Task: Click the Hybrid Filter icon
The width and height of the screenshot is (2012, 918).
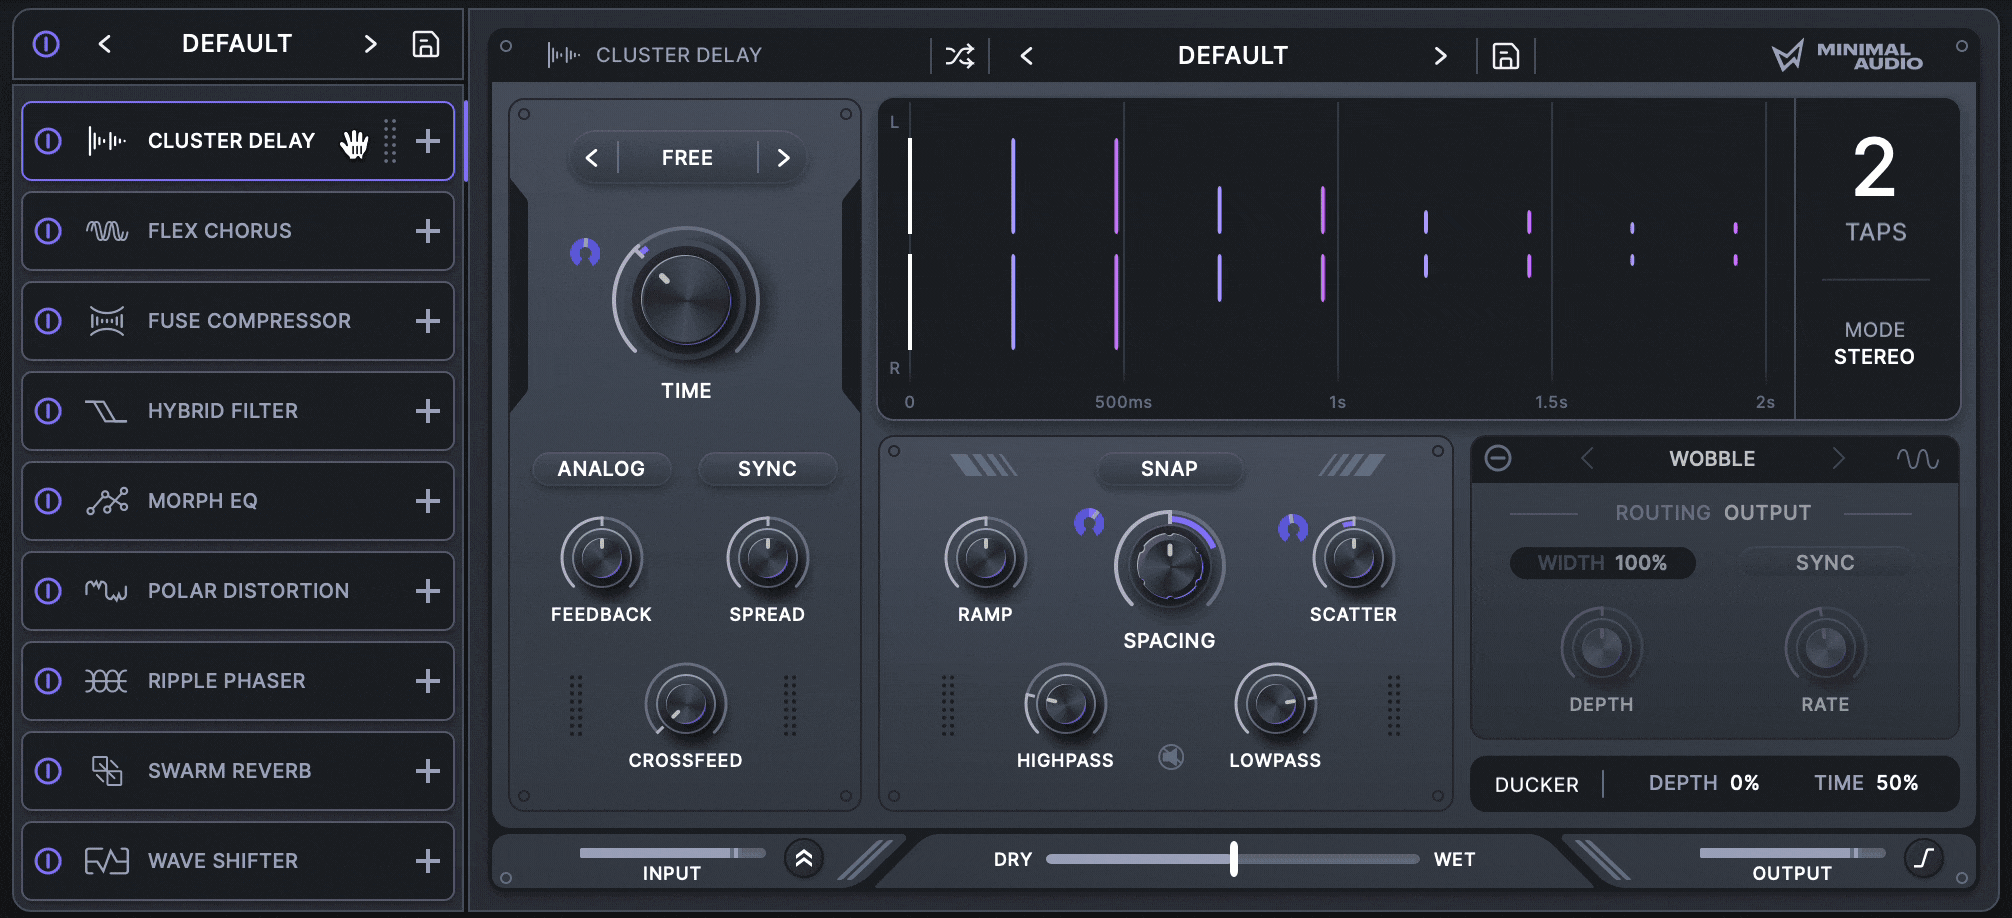Action: click(107, 411)
